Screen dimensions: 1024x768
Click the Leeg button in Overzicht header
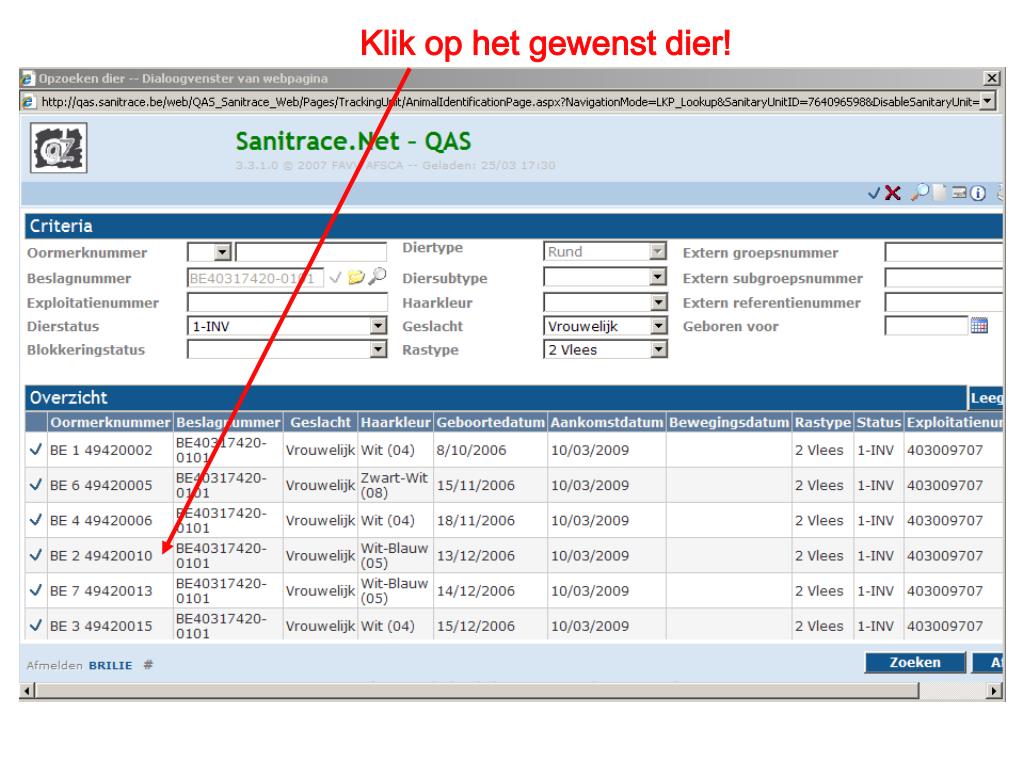[985, 398]
